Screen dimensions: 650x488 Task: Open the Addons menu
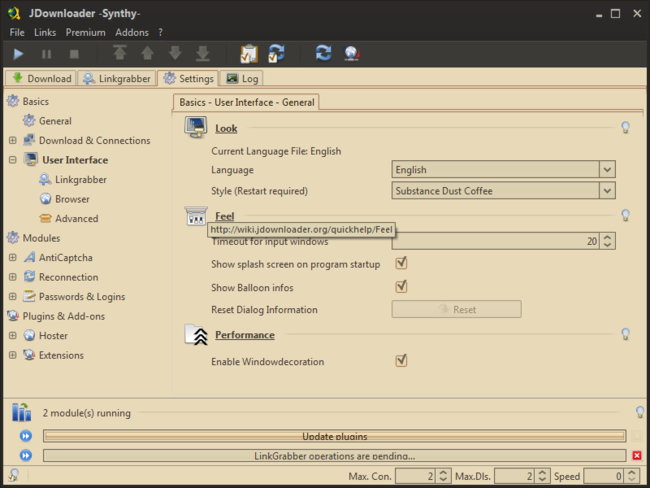coord(132,32)
